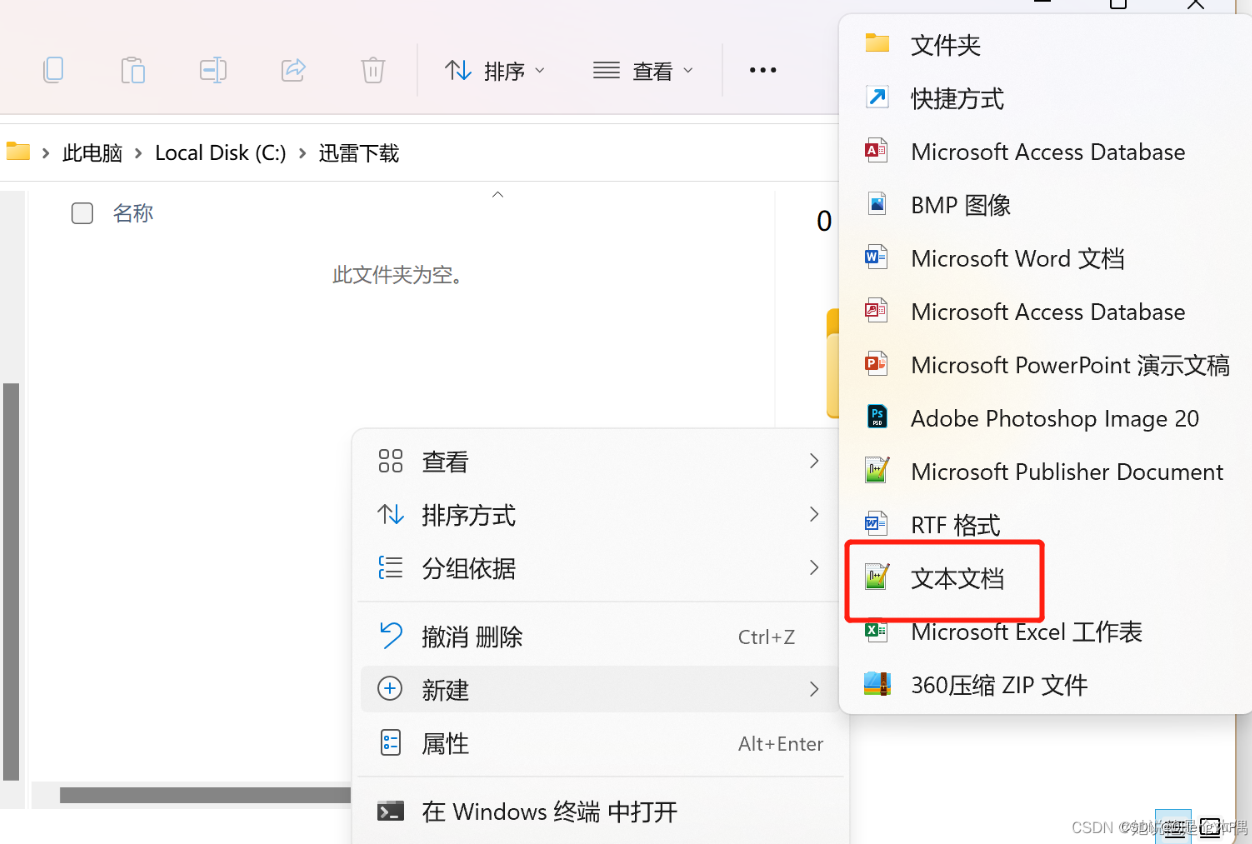Navigate to Local Disk (C:) breadcrumb

point(221,153)
